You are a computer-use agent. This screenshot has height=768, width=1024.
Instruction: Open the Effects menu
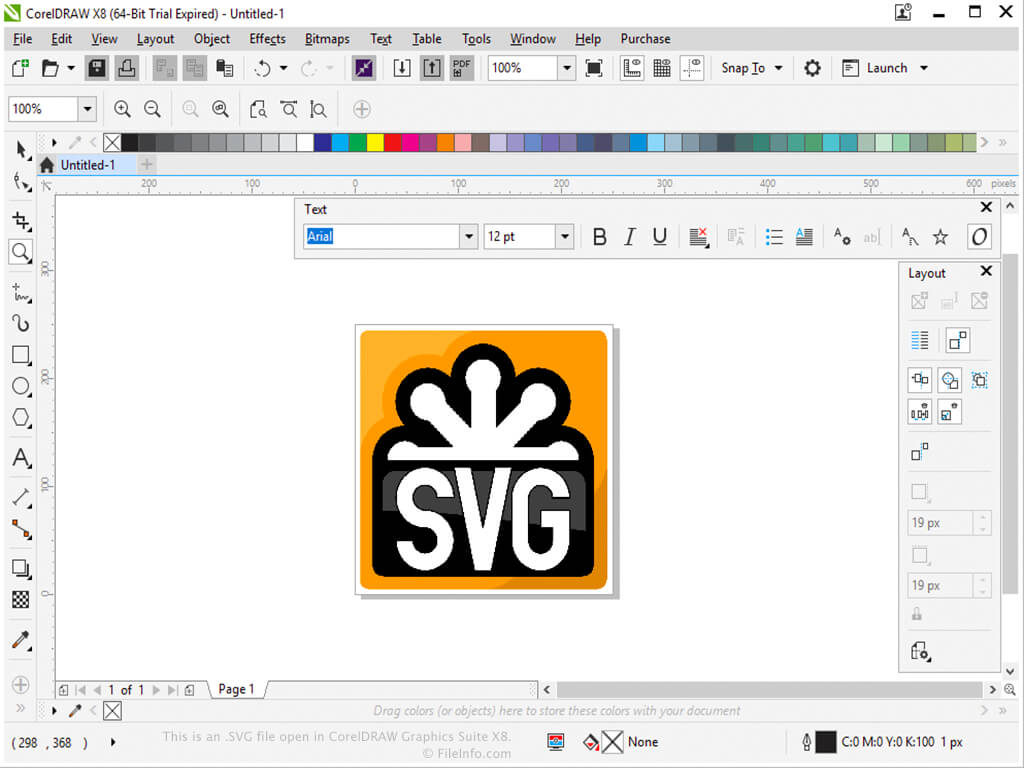[x=267, y=39]
